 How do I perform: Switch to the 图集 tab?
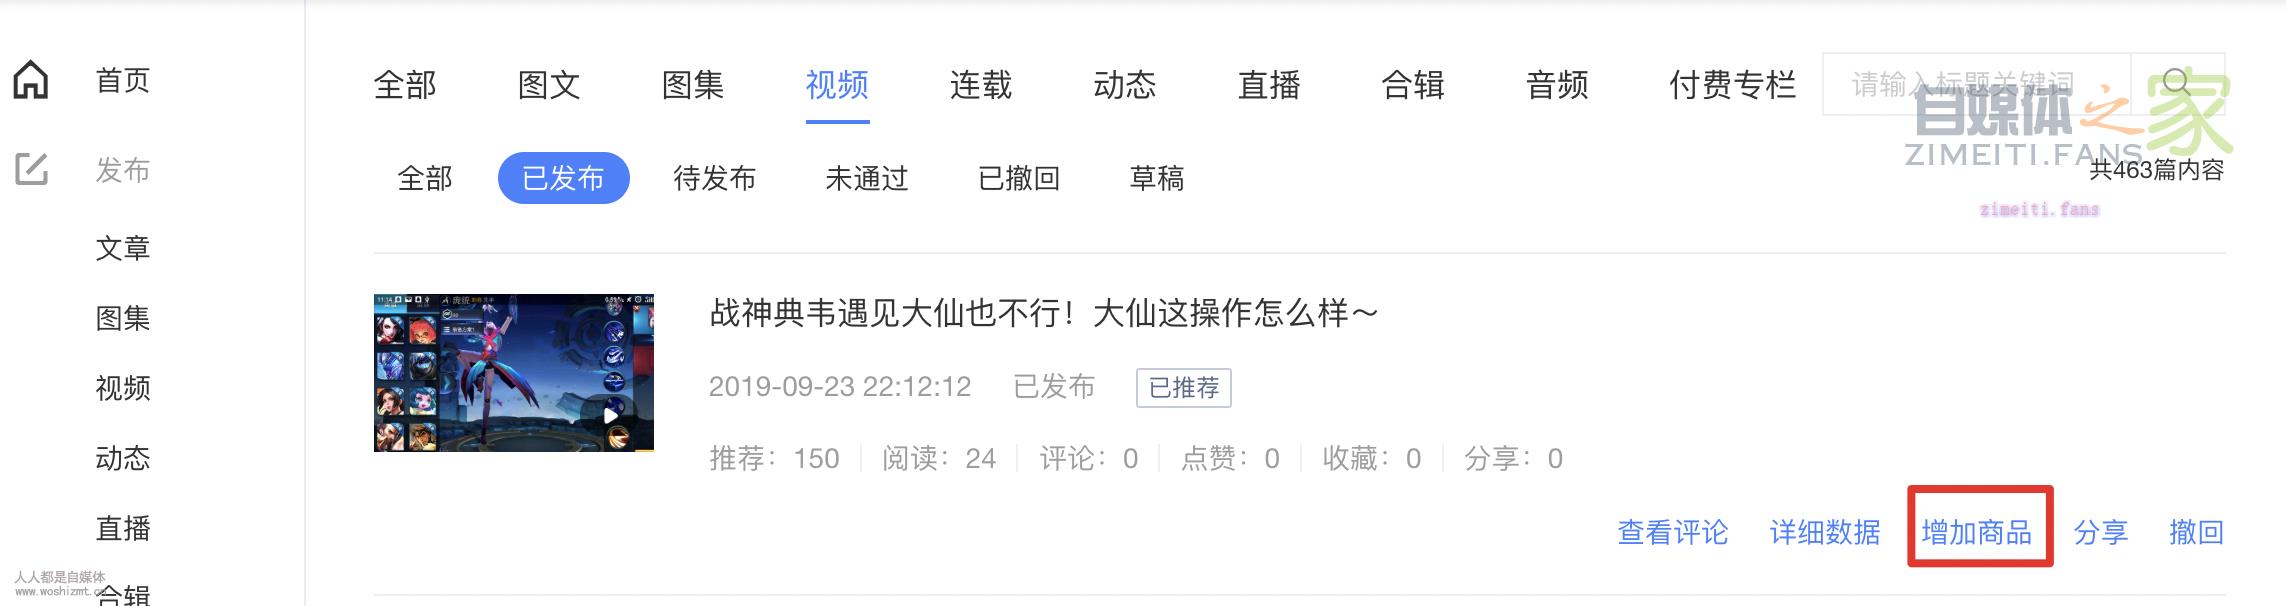click(693, 85)
